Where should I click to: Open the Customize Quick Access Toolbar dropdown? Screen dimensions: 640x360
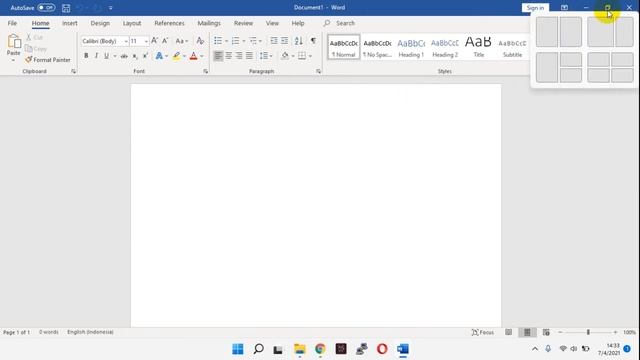pos(111,8)
